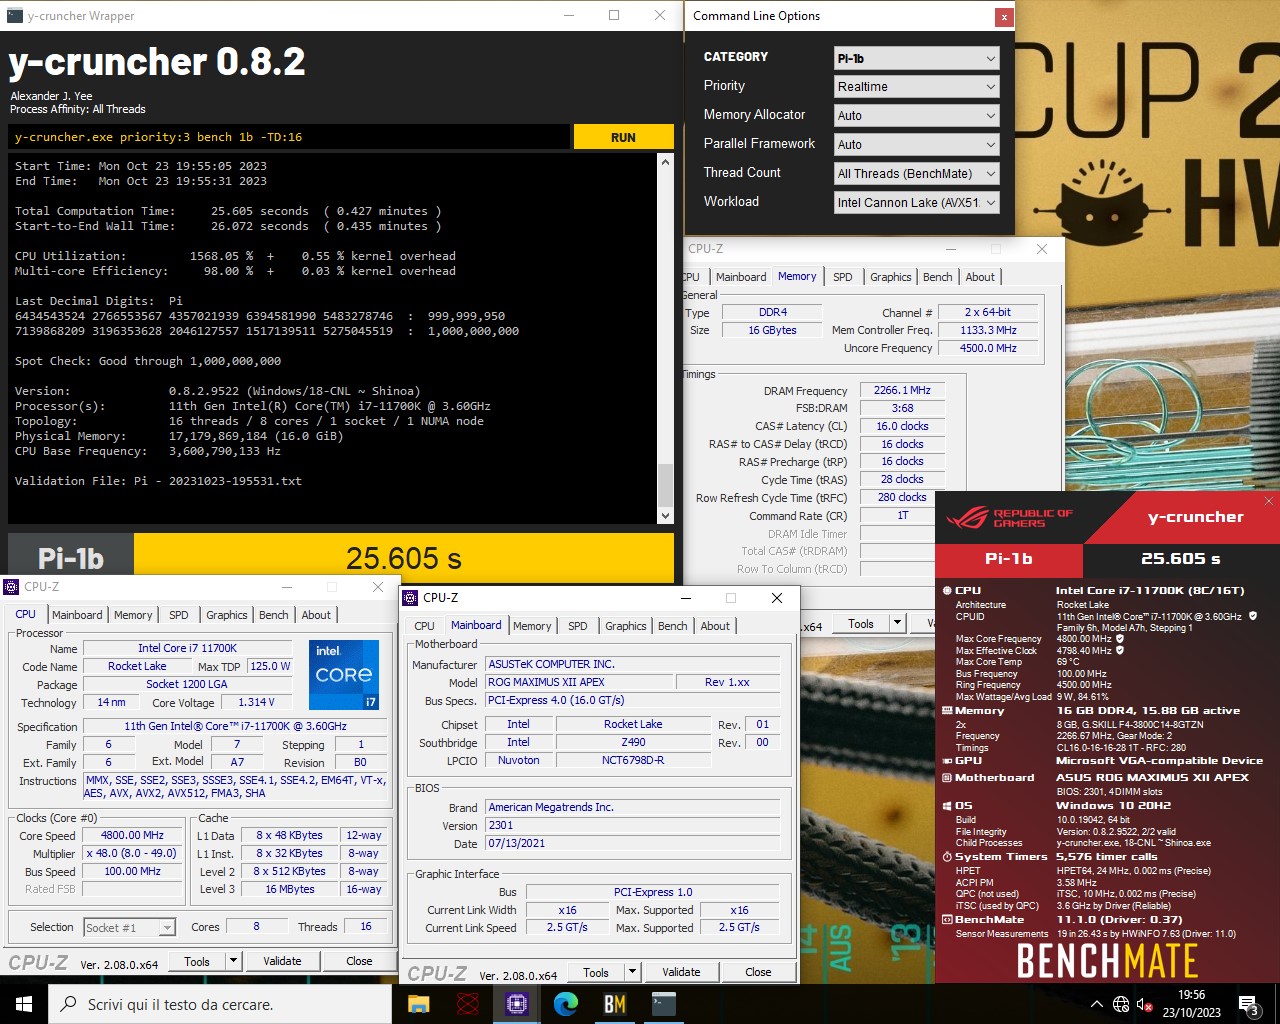Open the Memory Allocator dropdown
This screenshot has height=1024, width=1280.
click(916, 116)
